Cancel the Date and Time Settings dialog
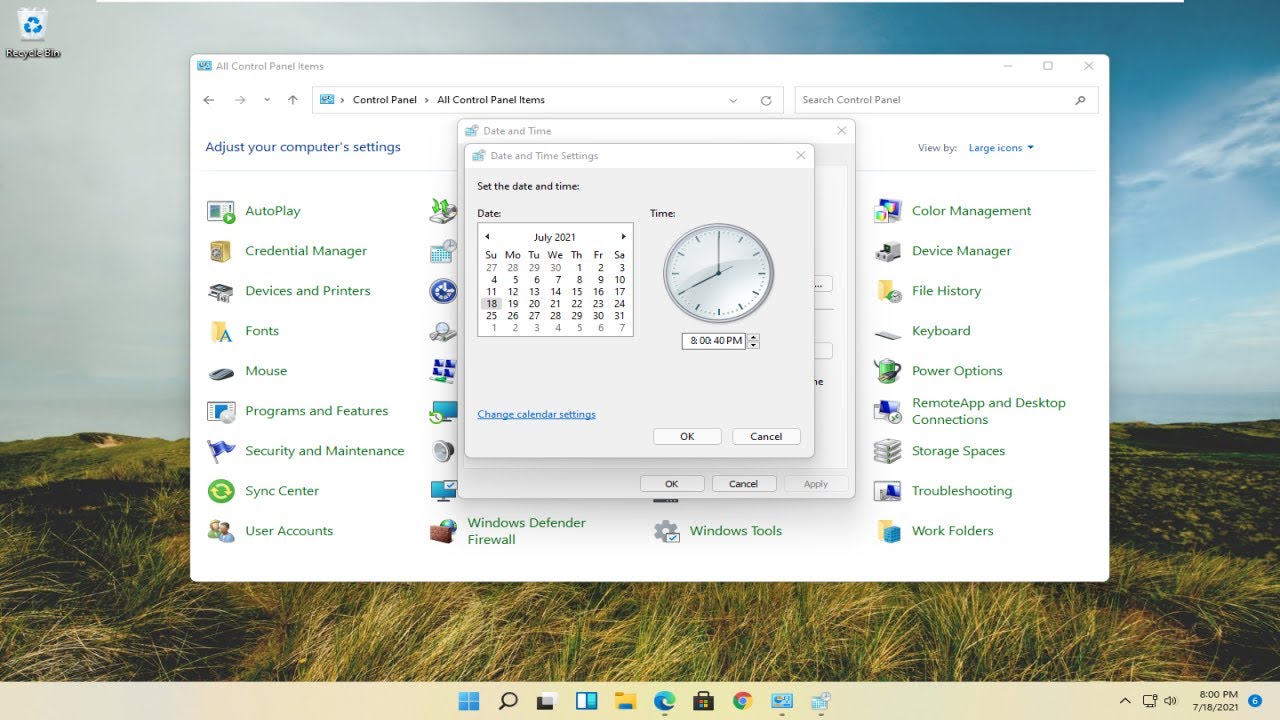Viewport: 1280px width, 720px height. pyautogui.click(x=766, y=436)
